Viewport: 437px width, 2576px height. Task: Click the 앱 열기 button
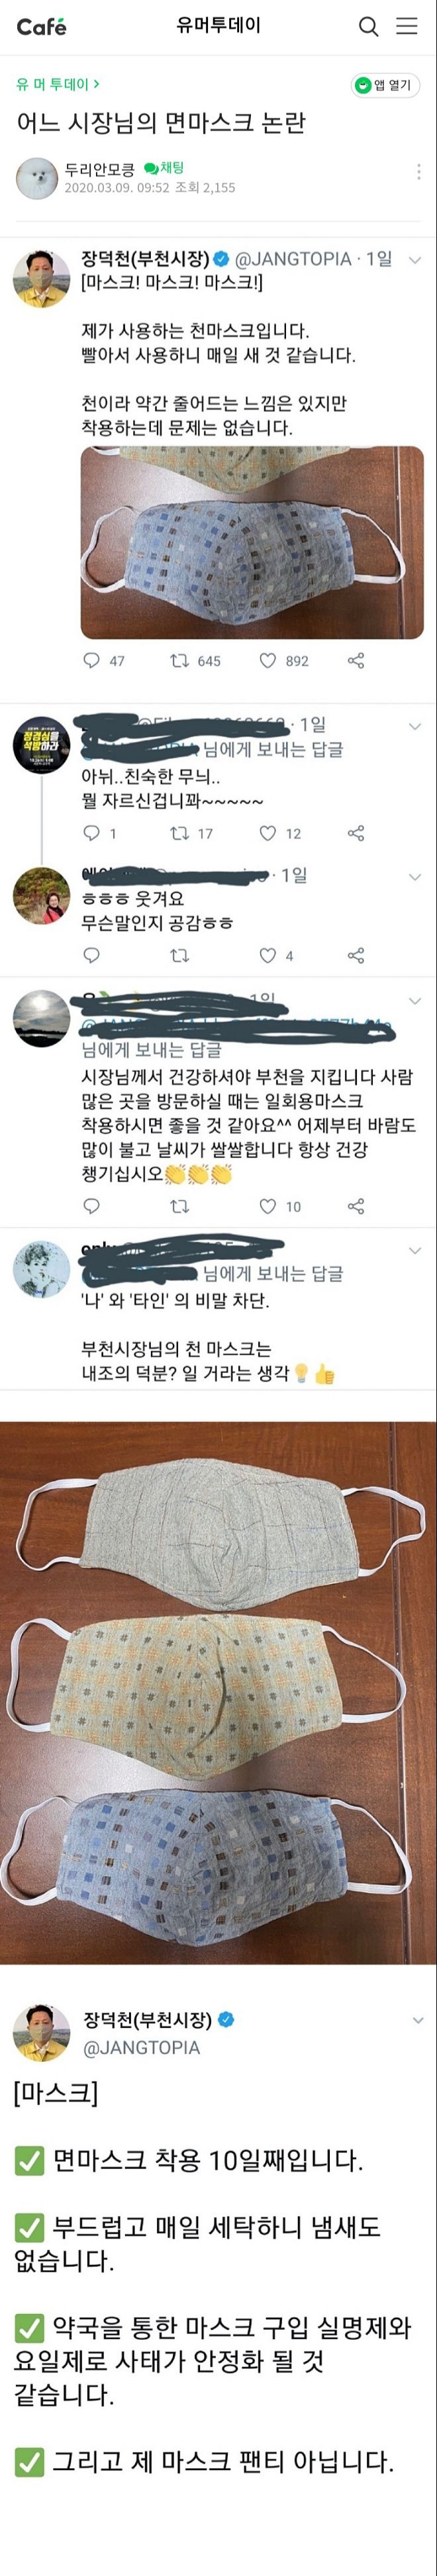384,85
